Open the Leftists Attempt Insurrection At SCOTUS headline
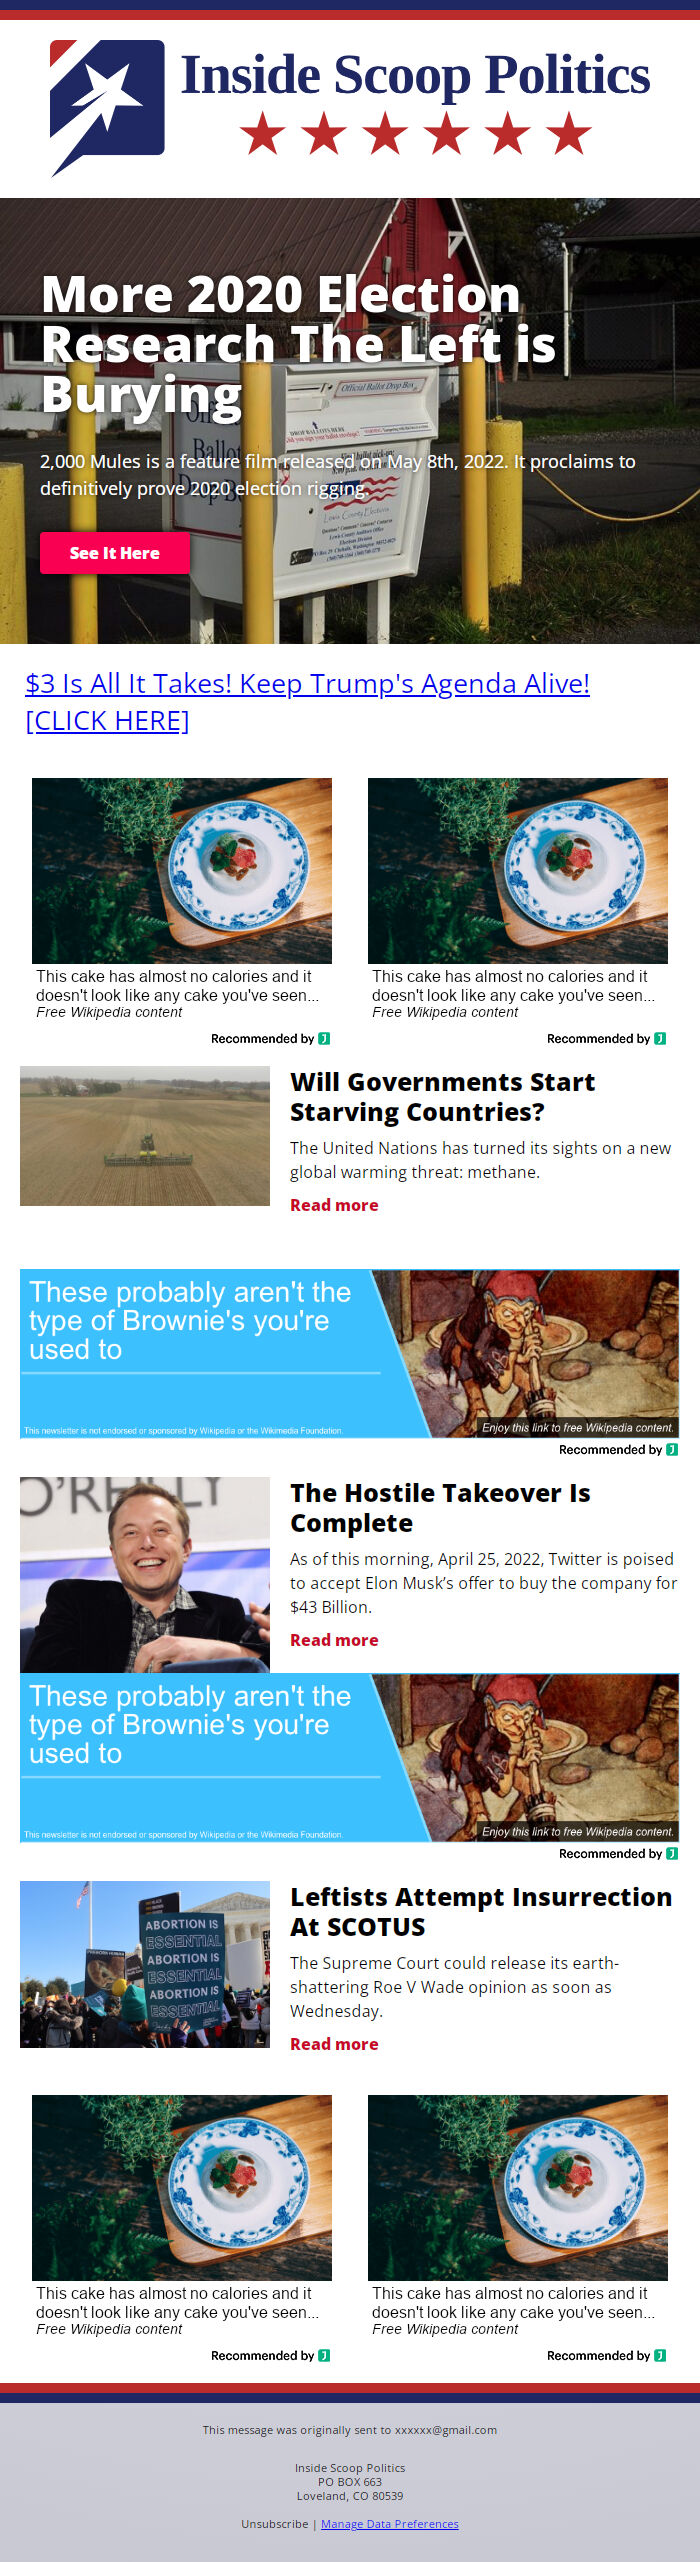 click(481, 1912)
